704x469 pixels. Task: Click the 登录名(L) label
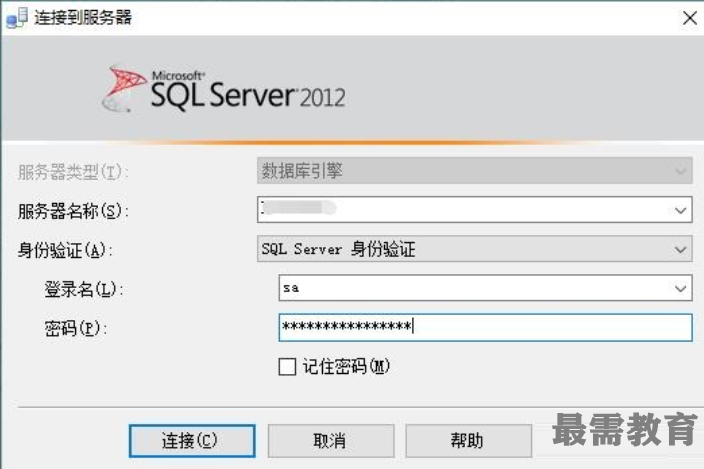pos(84,289)
